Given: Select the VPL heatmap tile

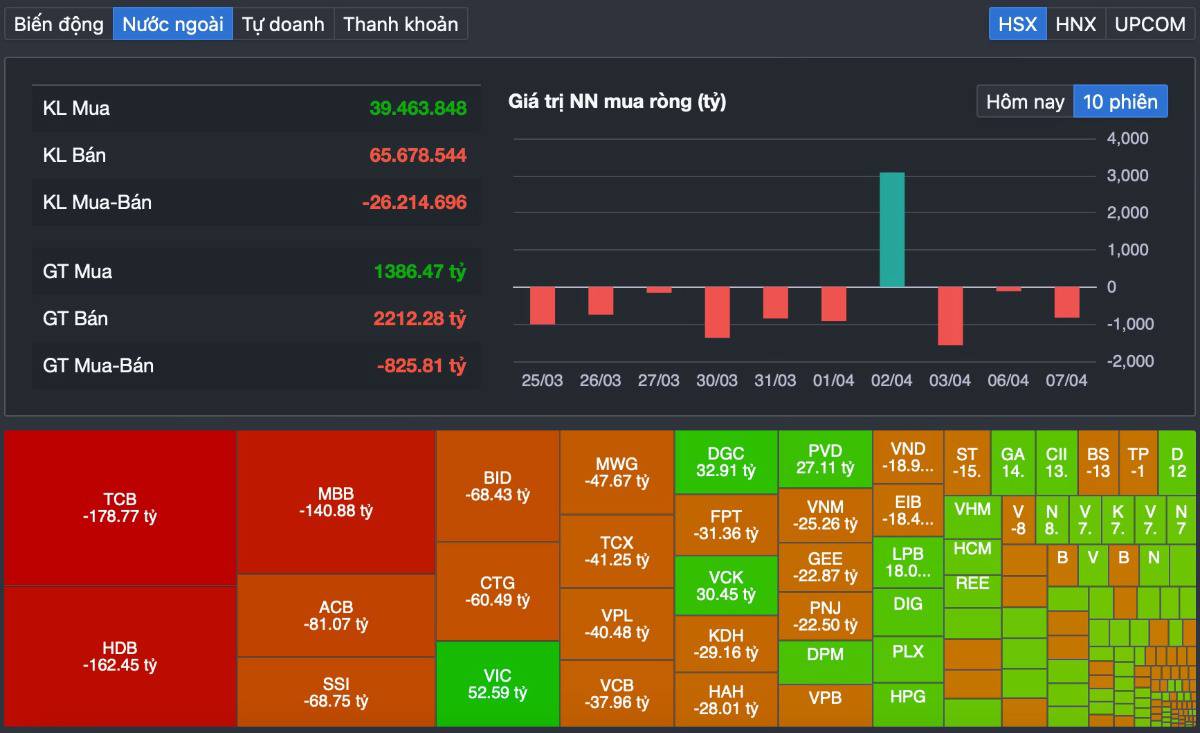Looking at the screenshot, I should (x=617, y=624).
